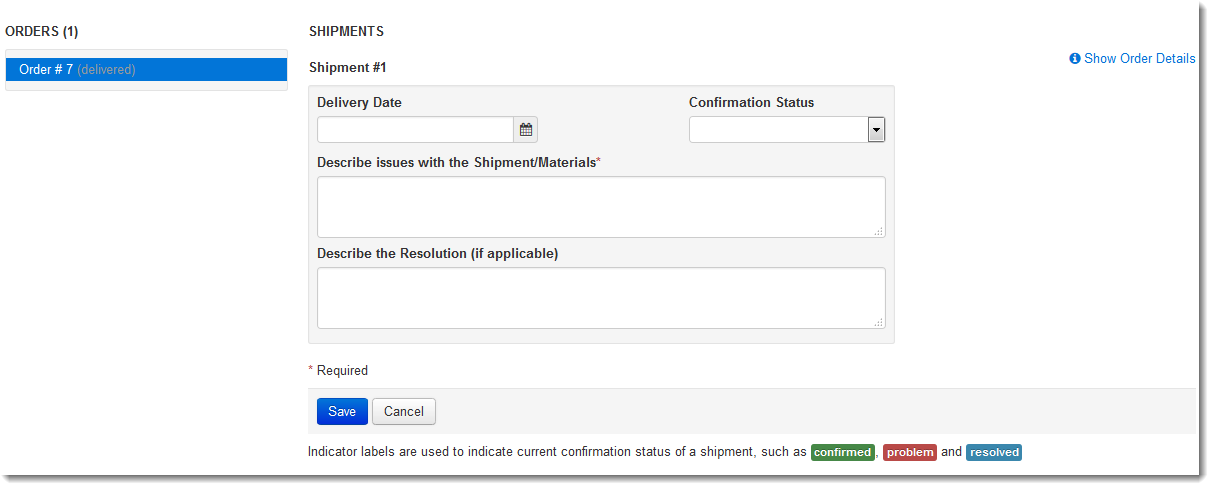Image resolution: width=1214 pixels, height=490 pixels.
Task: Click the ORDERS (1) panel header
Action: coord(42,32)
